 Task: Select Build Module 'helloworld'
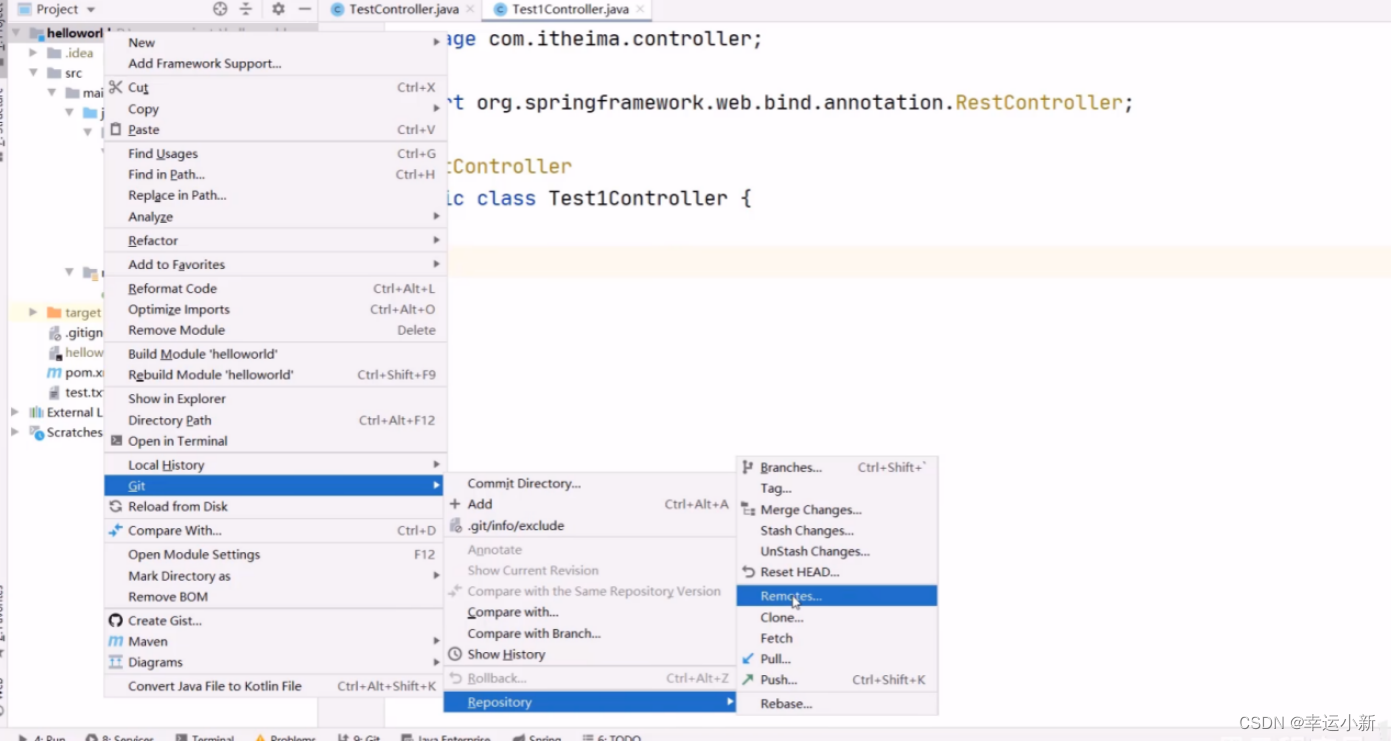click(275, 353)
